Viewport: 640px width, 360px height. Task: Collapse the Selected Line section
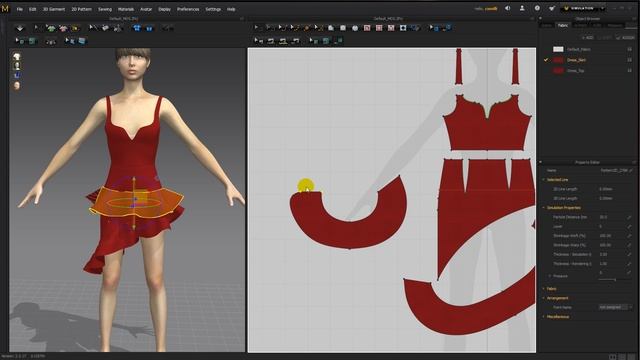tap(544, 180)
